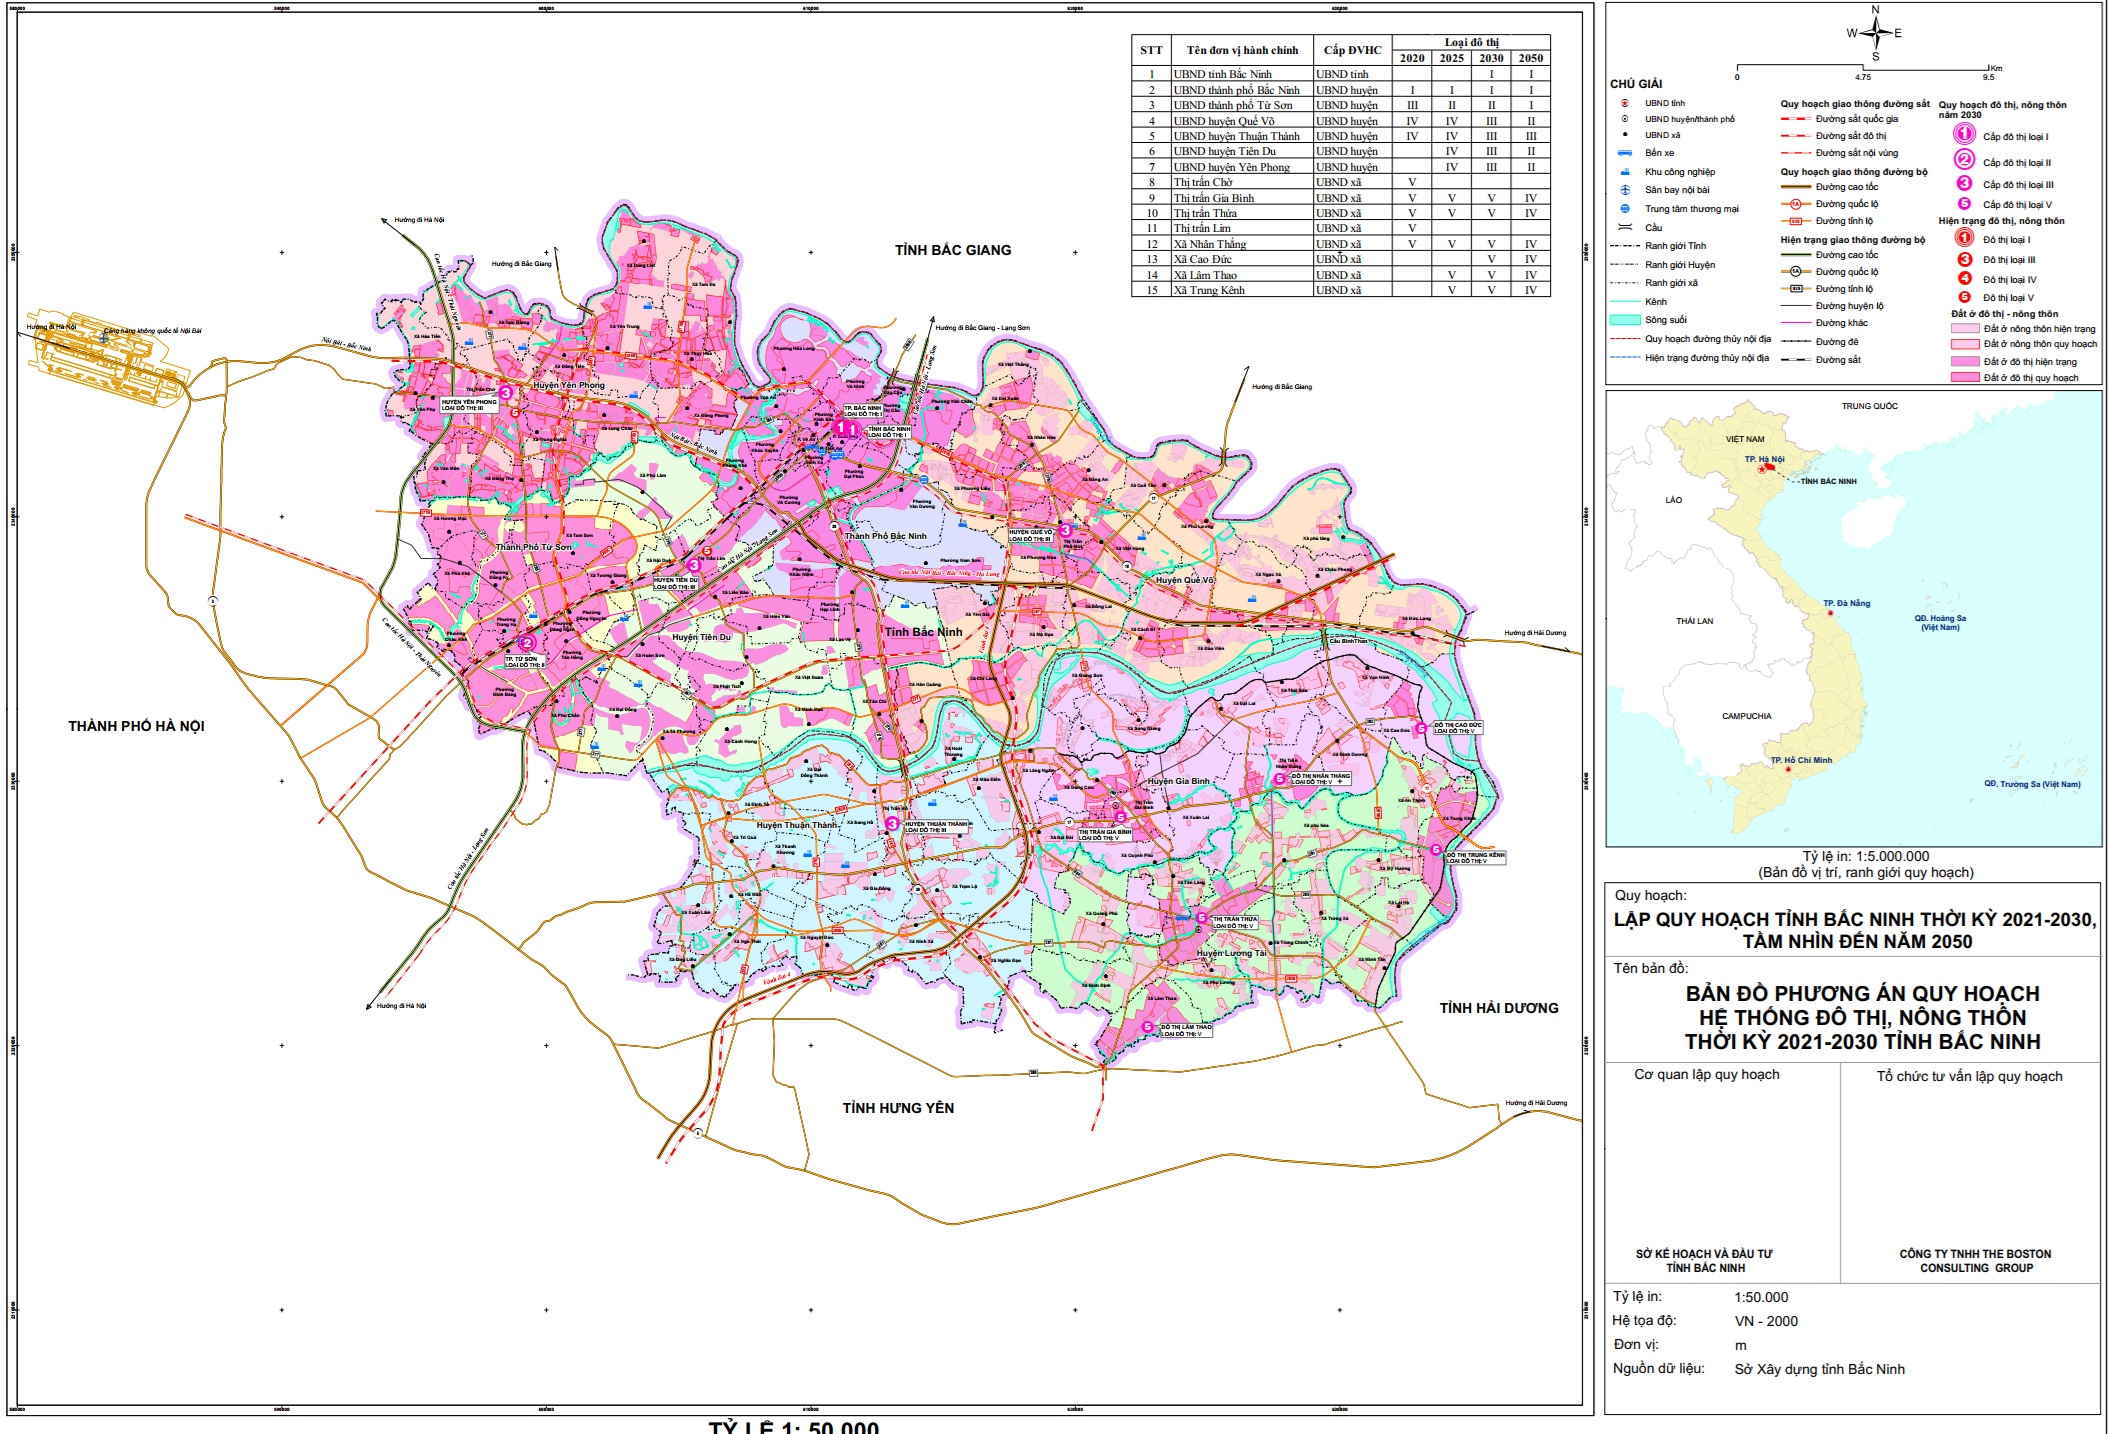Click the Sông suối cyan color swatch

click(1625, 320)
